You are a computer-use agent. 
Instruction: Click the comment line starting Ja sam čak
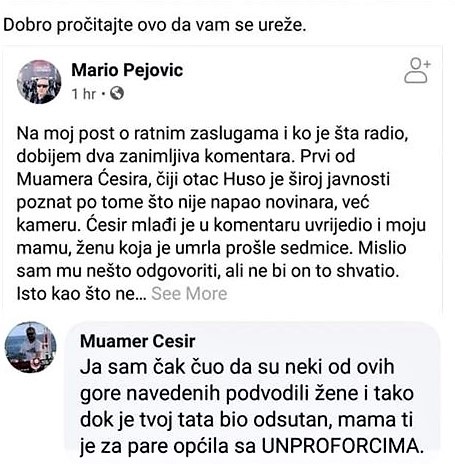pyautogui.click(x=237, y=367)
